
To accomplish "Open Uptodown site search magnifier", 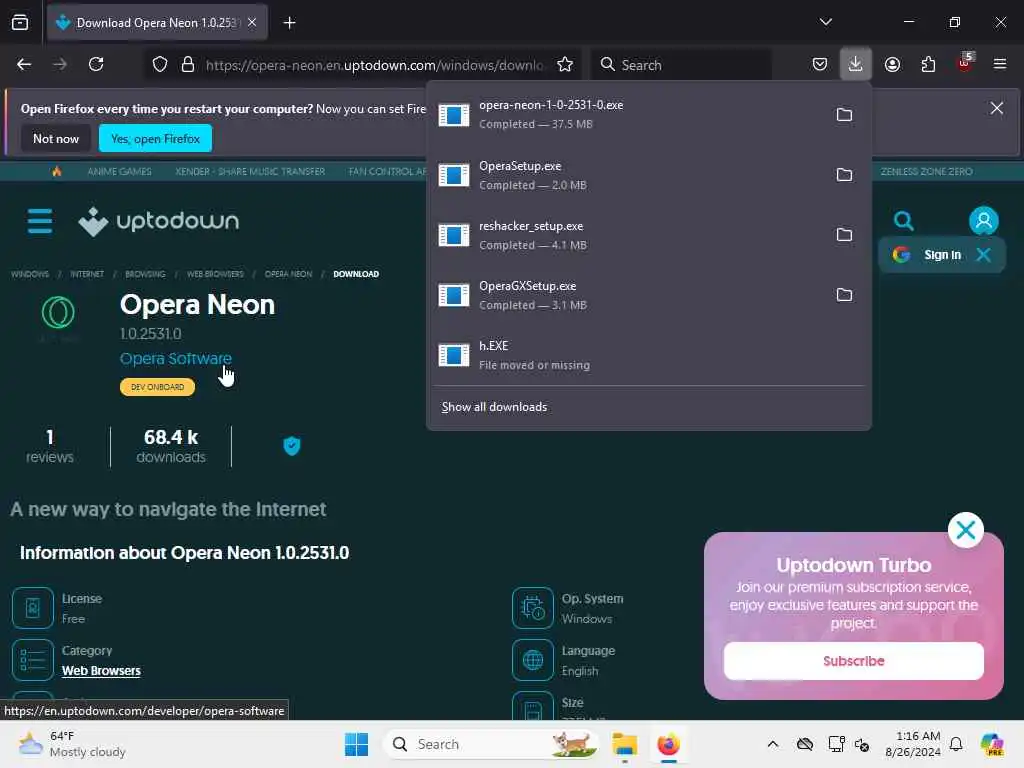I will point(904,221).
